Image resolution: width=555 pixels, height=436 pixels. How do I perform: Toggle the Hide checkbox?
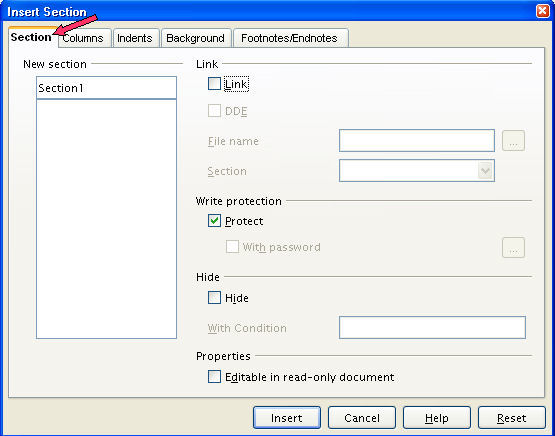coord(214,298)
